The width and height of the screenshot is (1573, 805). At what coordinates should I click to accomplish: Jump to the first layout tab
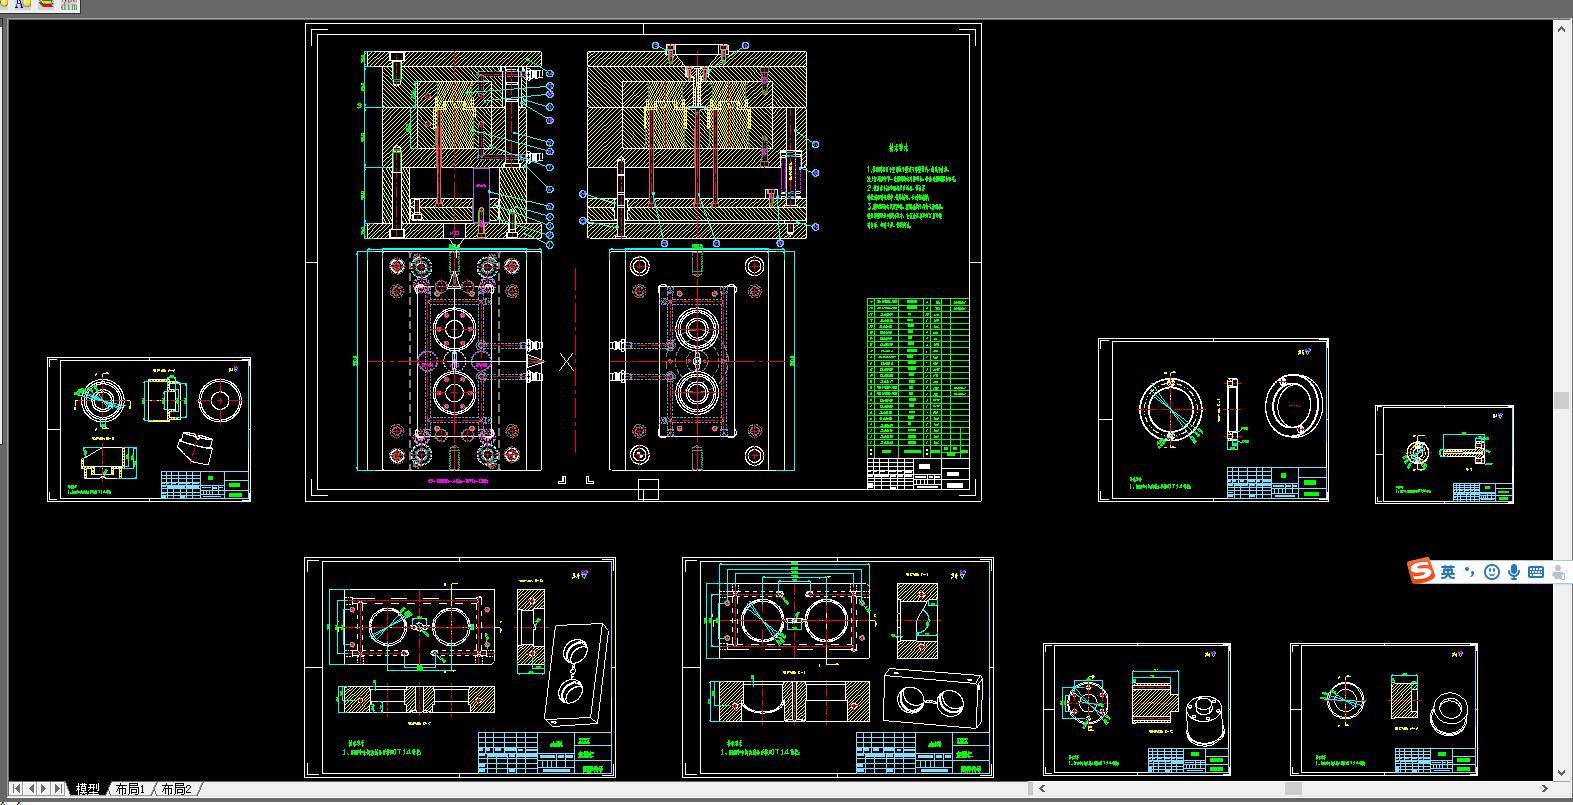[16, 789]
